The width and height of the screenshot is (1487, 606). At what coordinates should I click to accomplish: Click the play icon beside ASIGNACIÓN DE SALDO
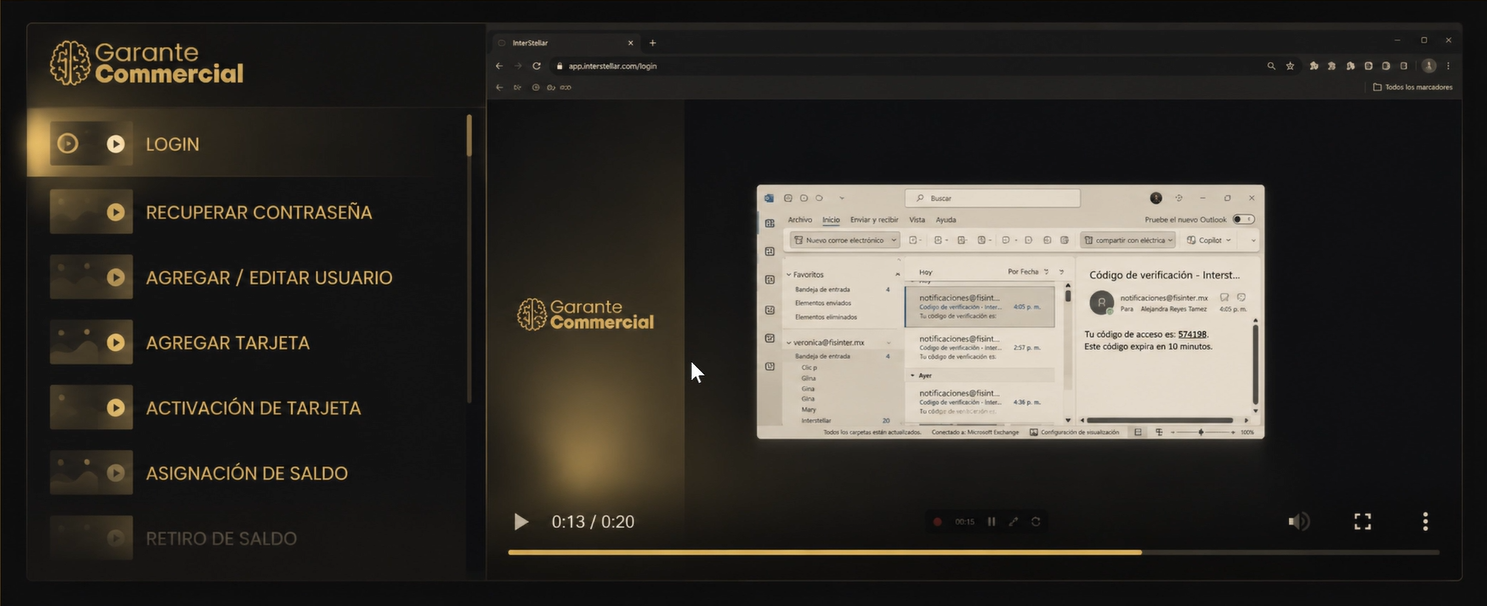click(x=116, y=473)
